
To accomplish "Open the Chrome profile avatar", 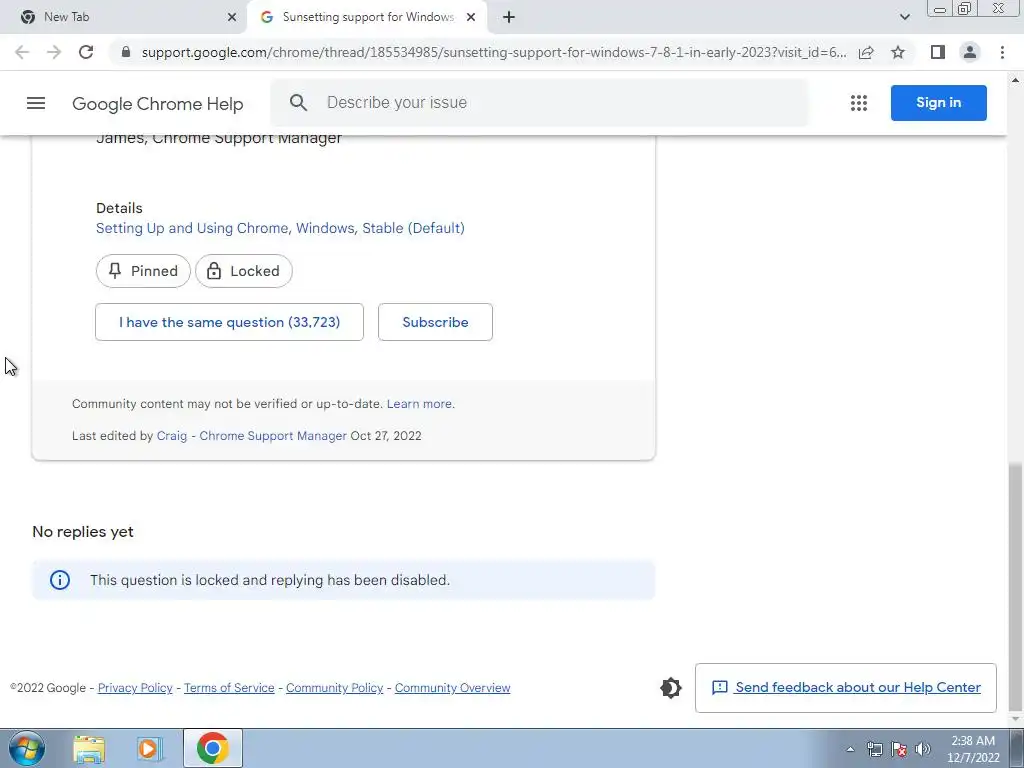I will [x=970, y=52].
